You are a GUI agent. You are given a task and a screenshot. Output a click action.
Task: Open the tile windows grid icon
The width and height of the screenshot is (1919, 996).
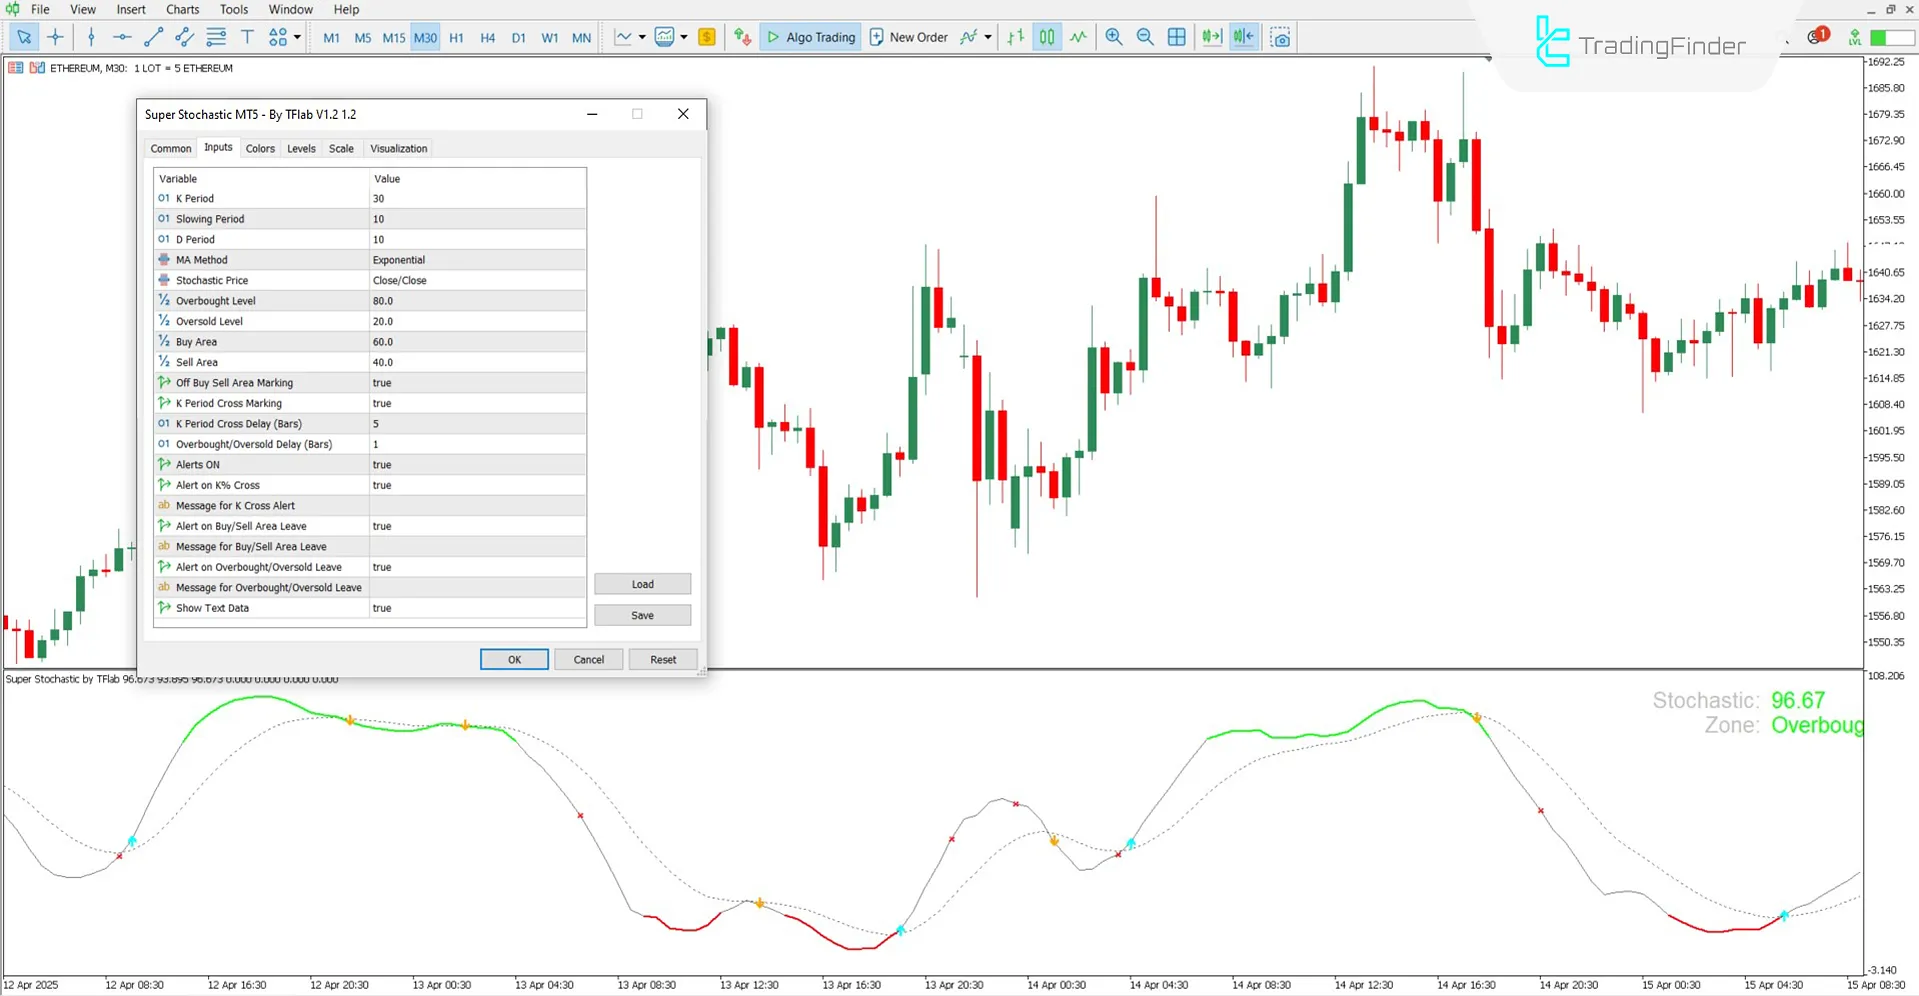(x=1177, y=37)
